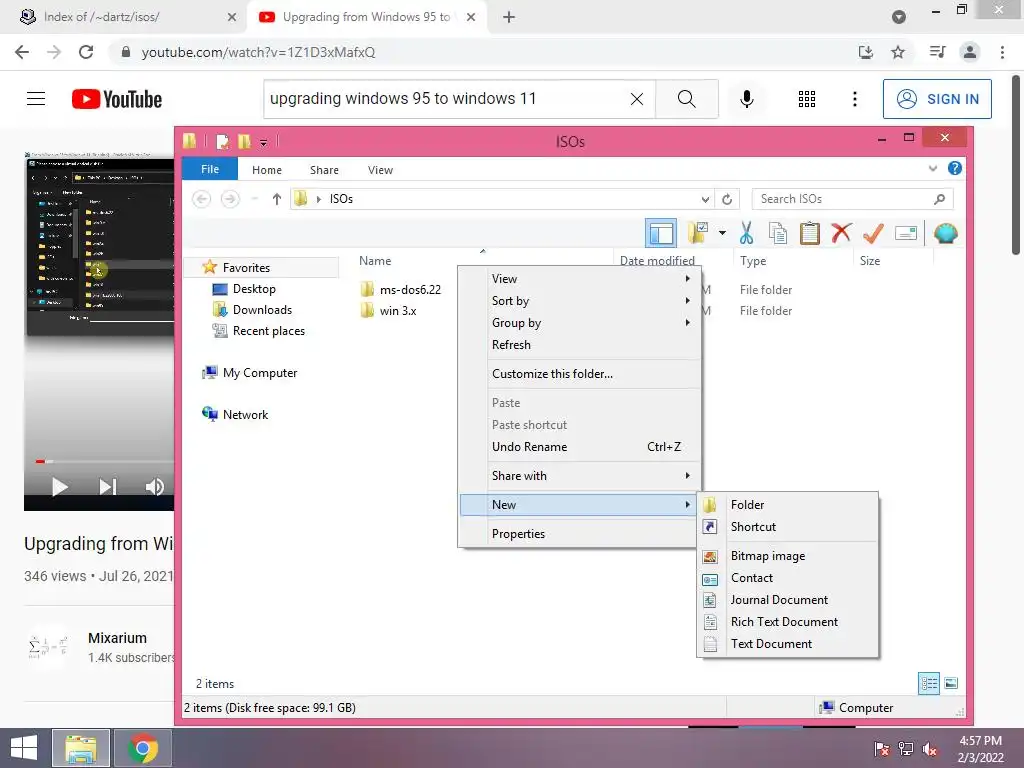Screen dimensions: 1024x768
Task: Click the Copy icon in Explorer toolbar
Action: point(778,233)
